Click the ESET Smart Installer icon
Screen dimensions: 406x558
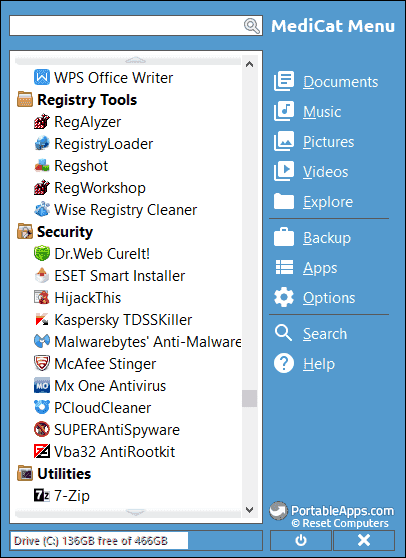click(42, 275)
